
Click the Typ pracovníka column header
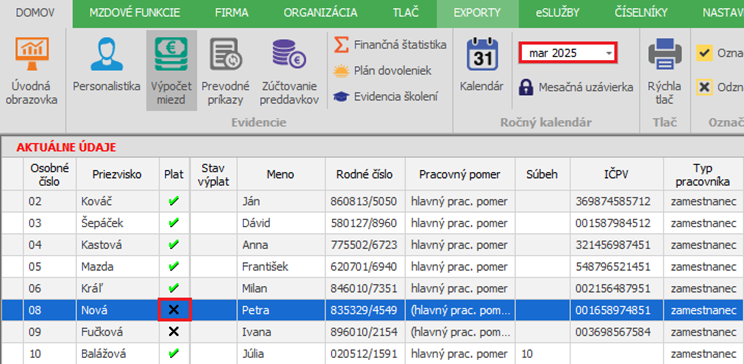coord(704,174)
